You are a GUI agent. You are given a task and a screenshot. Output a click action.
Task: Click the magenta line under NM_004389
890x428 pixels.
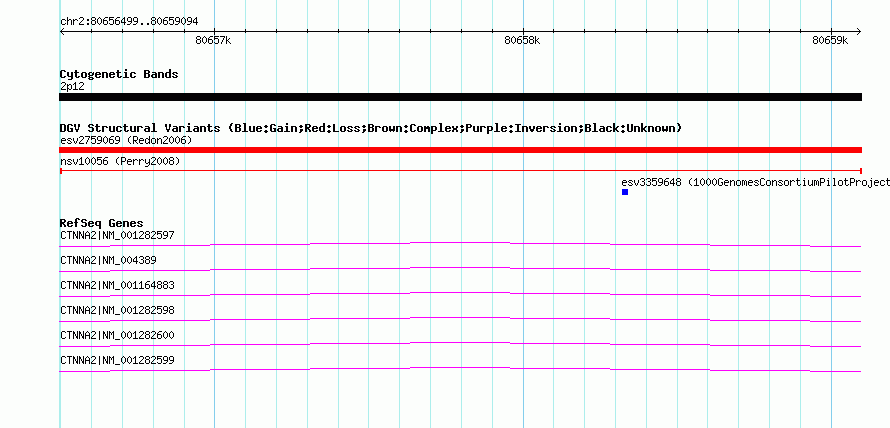coord(460,269)
